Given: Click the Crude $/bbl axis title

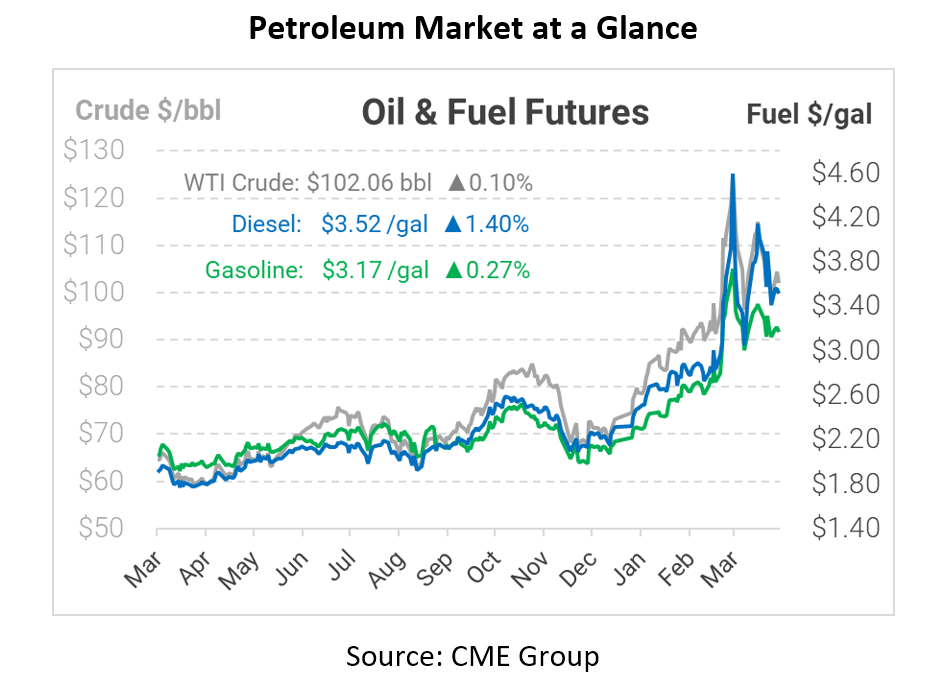Looking at the screenshot, I should click(149, 110).
